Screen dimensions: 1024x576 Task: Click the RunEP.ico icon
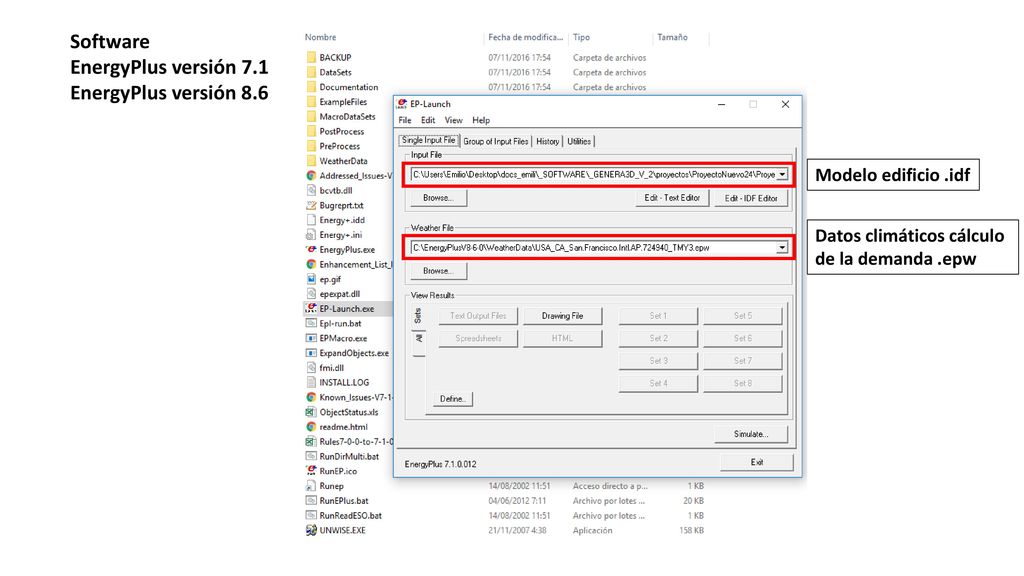pyautogui.click(x=312, y=471)
